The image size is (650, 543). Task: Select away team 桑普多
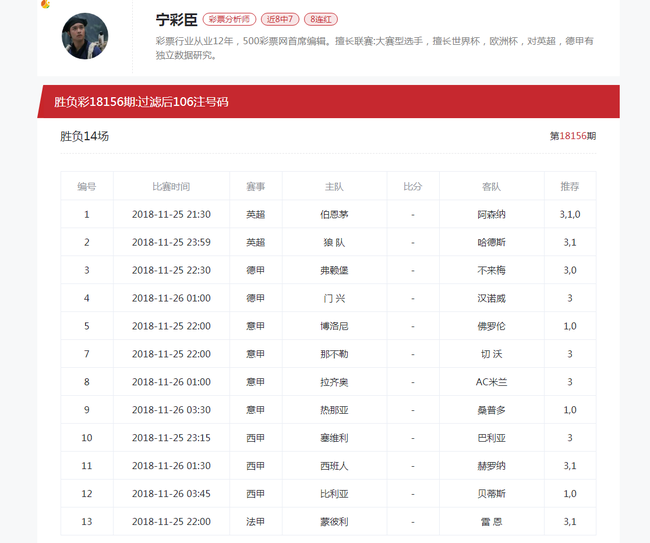click(x=492, y=410)
